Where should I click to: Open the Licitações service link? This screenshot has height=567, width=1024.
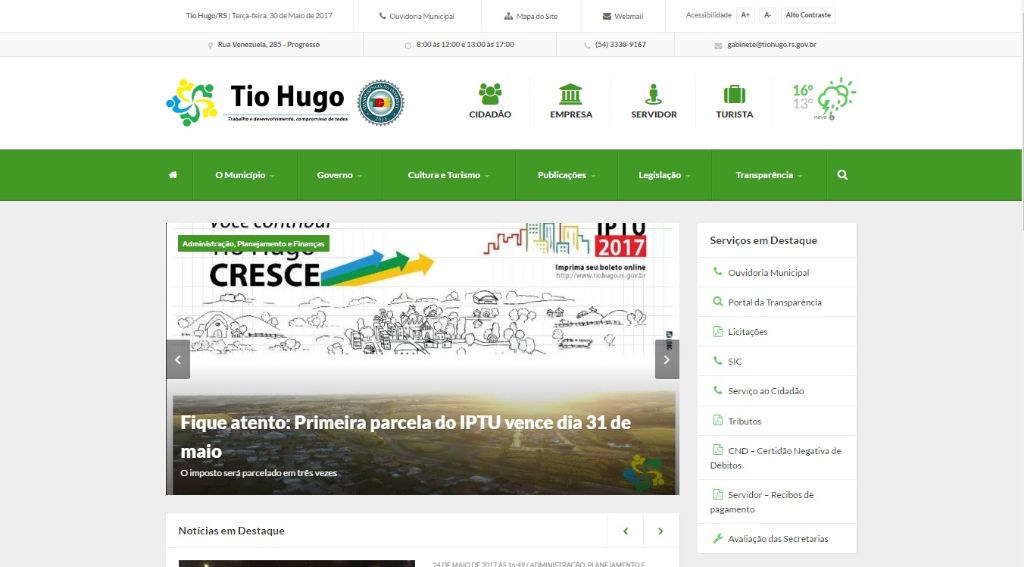pyautogui.click(x=747, y=332)
